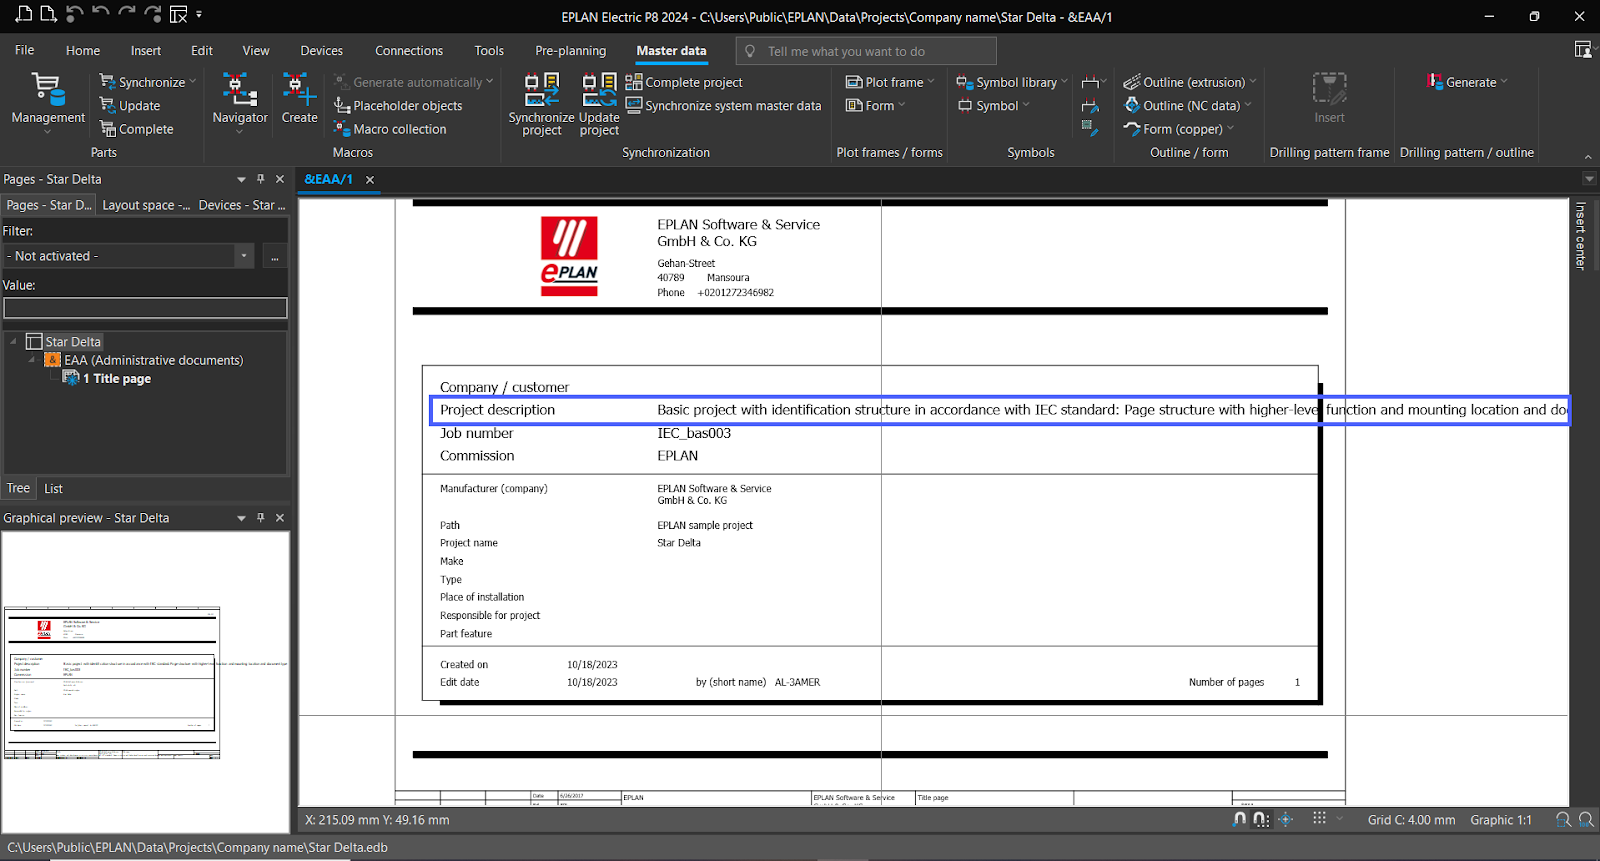The width and height of the screenshot is (1600, 861).
Task: Switch to the Home tab
Action: click(83, 50)
